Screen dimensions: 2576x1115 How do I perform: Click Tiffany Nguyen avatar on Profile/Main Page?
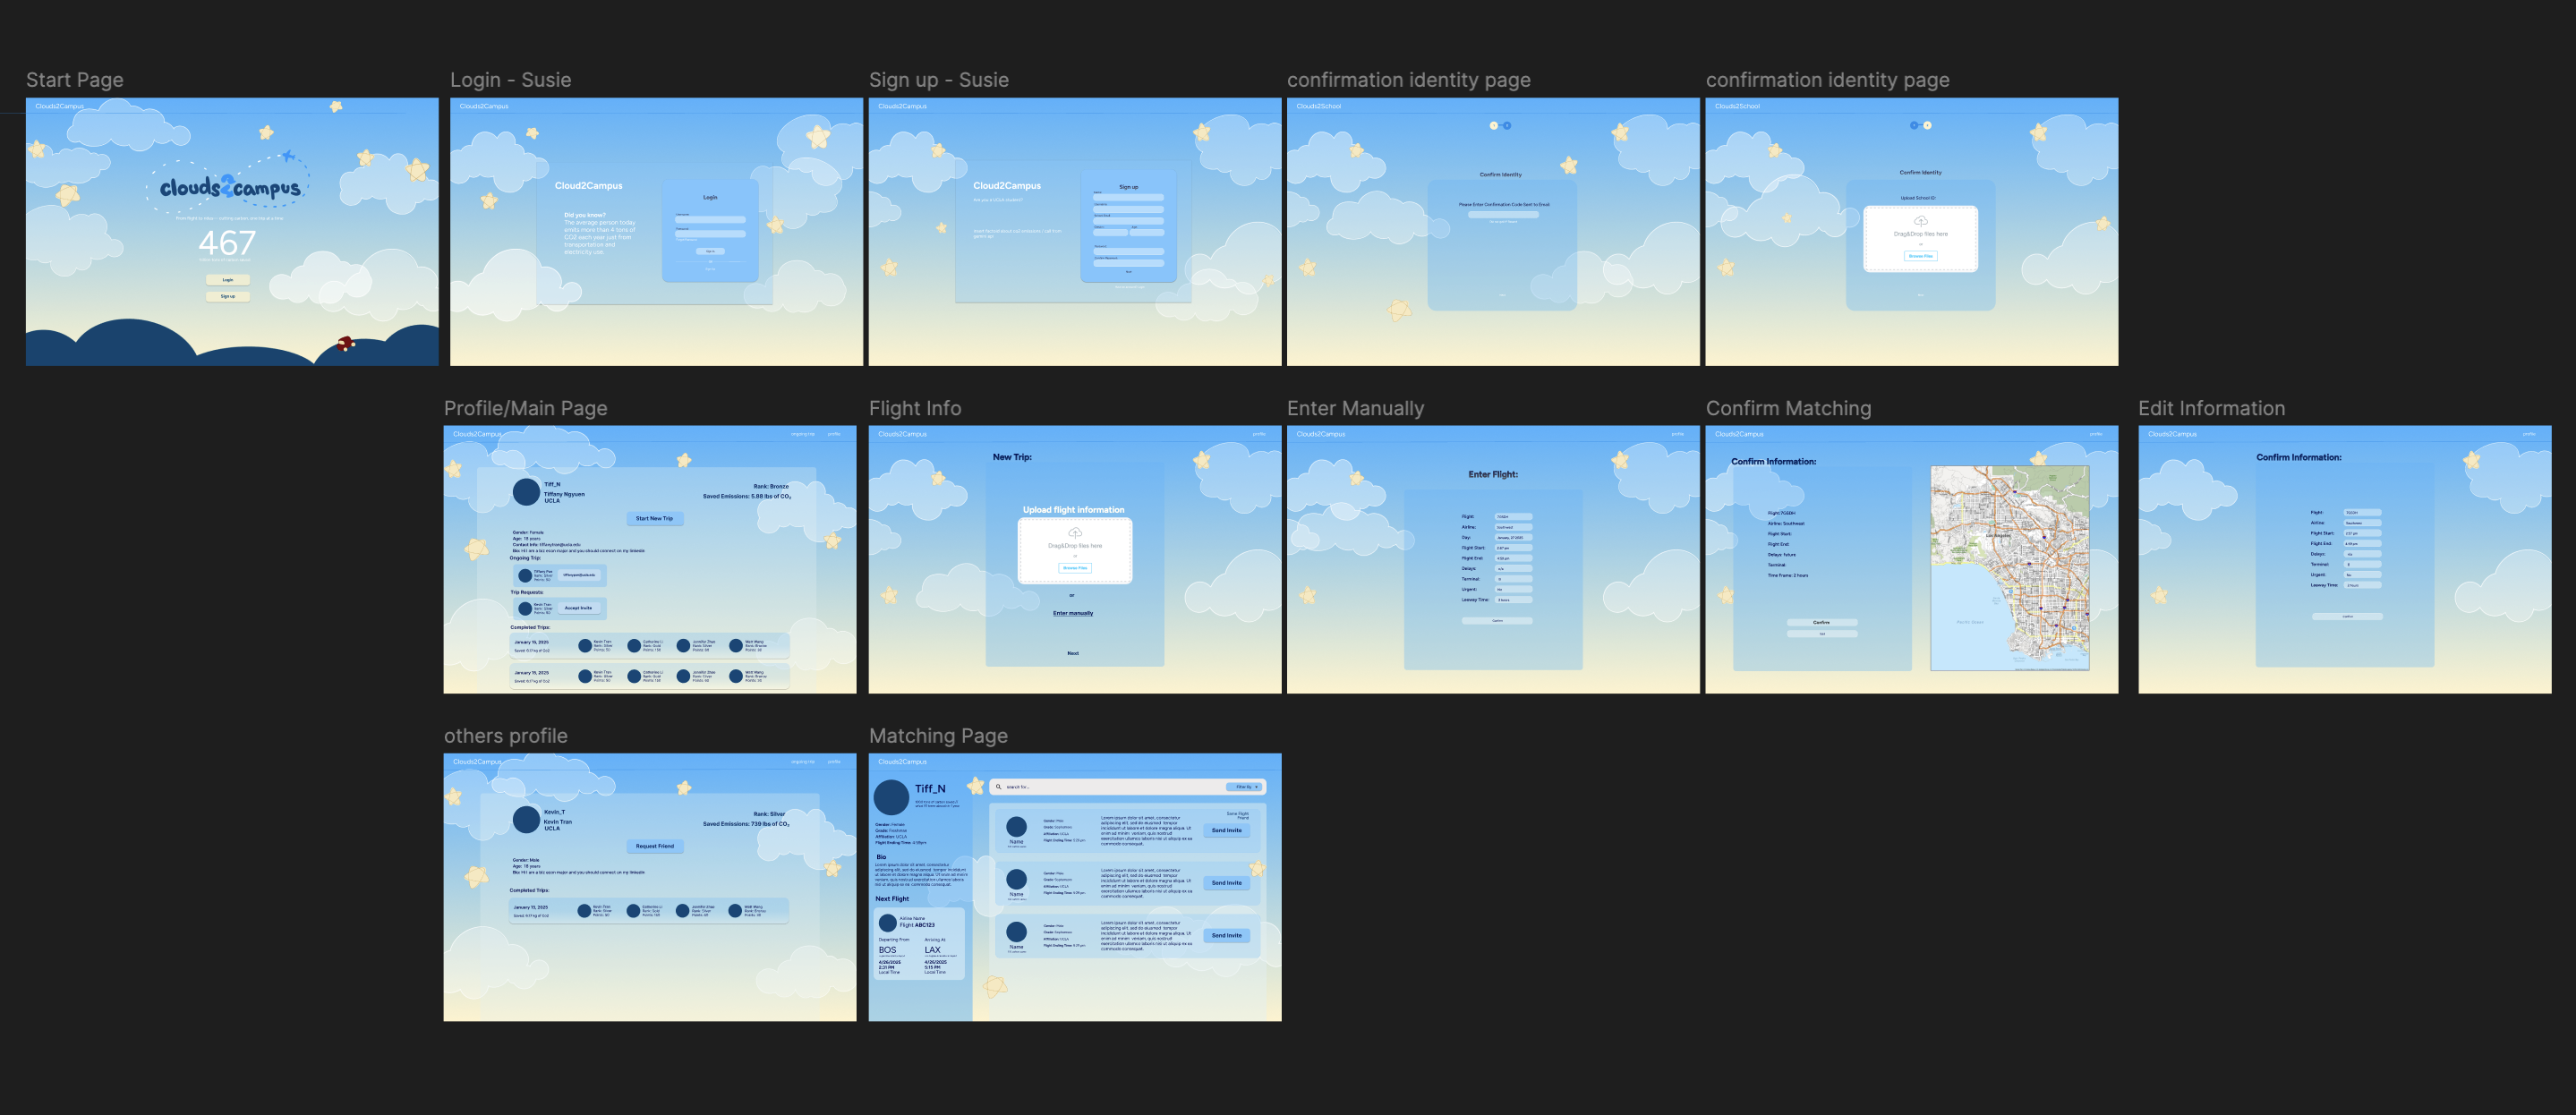point(526,492)
